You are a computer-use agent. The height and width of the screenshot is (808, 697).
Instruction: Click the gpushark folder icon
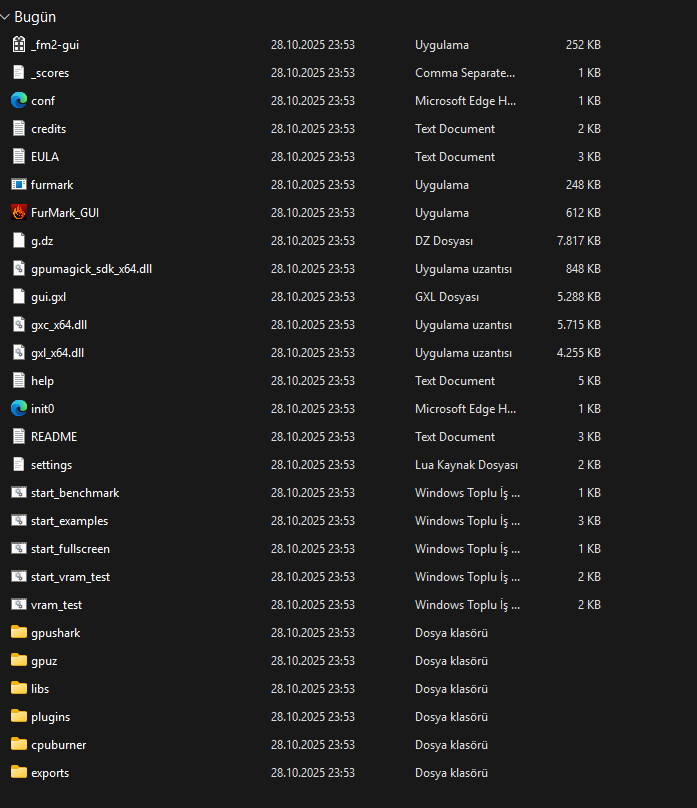pyautogui.click(x=19, y=632)
